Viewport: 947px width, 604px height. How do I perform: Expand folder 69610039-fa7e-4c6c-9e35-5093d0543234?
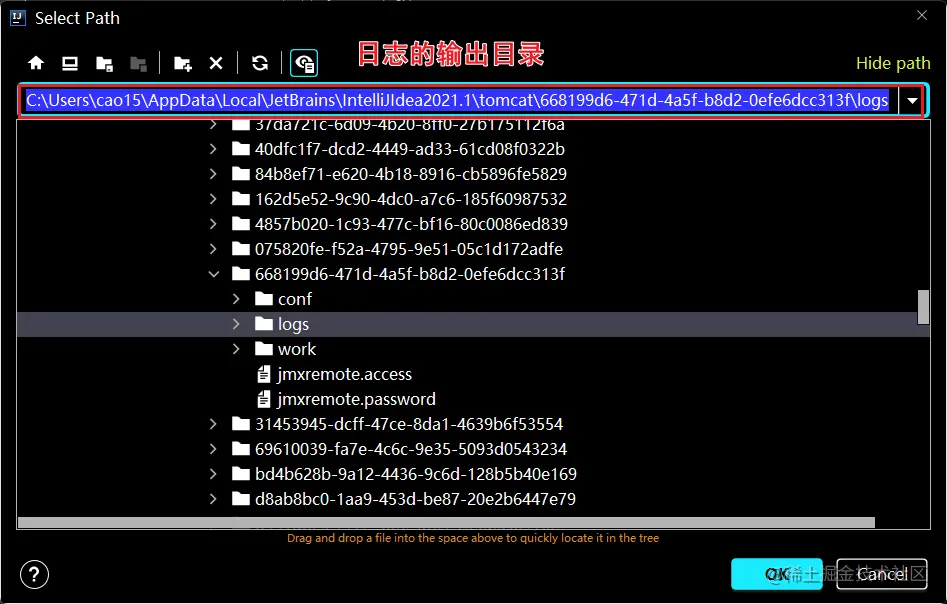point(213,449)
